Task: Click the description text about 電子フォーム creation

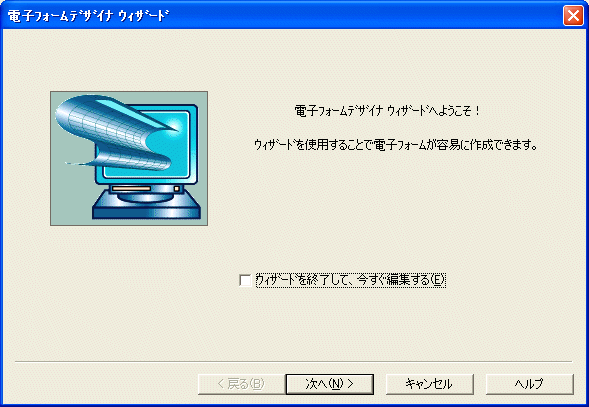Action: coord(395,144)
